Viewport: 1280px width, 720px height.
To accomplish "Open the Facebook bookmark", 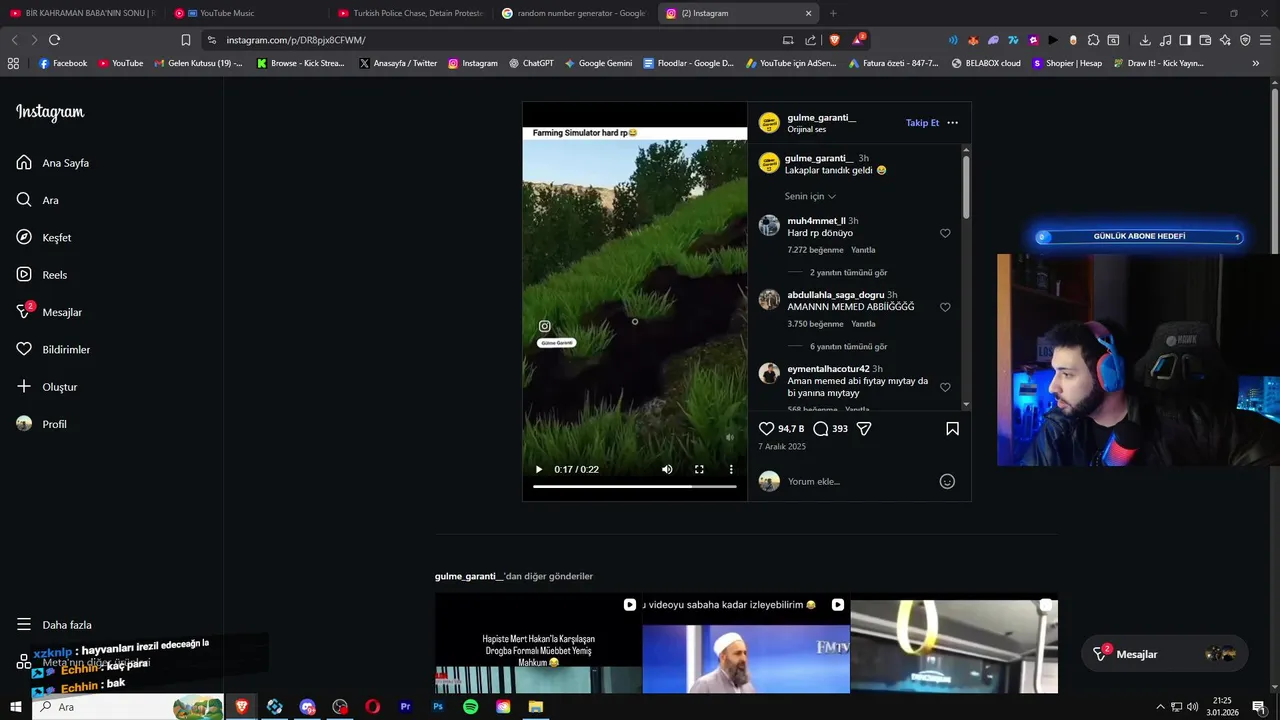I will click(x=63, y=63).
